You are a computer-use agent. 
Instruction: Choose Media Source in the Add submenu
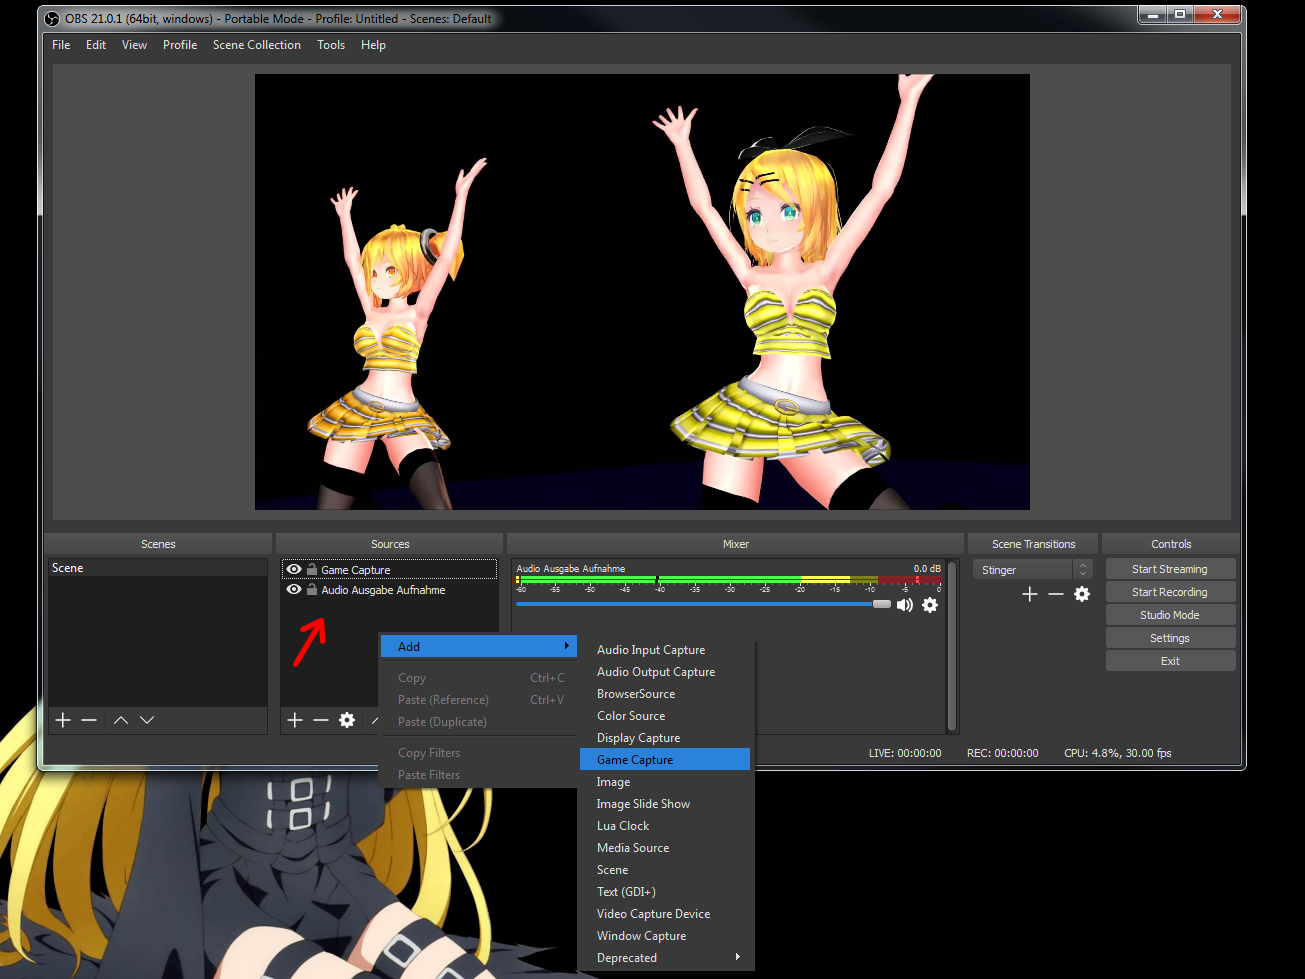(x=666, y=848)
